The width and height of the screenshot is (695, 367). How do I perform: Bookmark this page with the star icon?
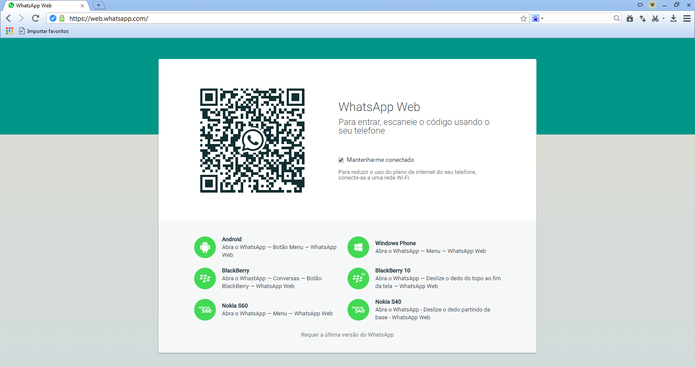coord(523,19)
